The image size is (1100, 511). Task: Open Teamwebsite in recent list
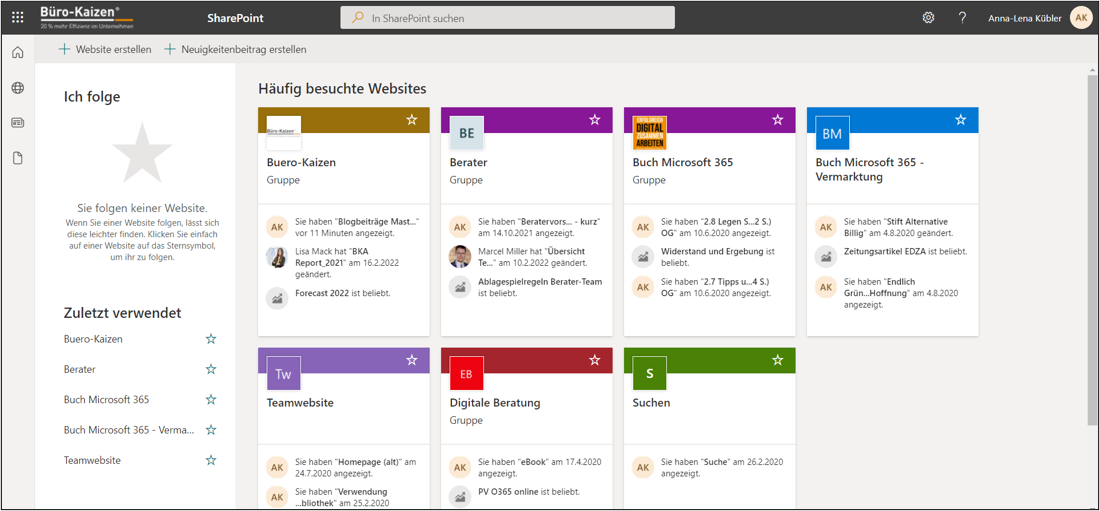92,460
